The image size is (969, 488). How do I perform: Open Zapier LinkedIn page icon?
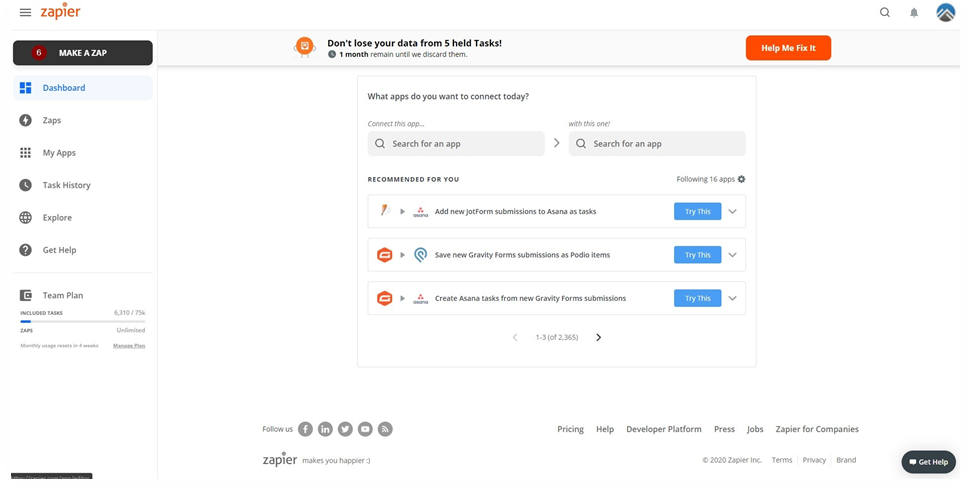click(x=325, y=429)
